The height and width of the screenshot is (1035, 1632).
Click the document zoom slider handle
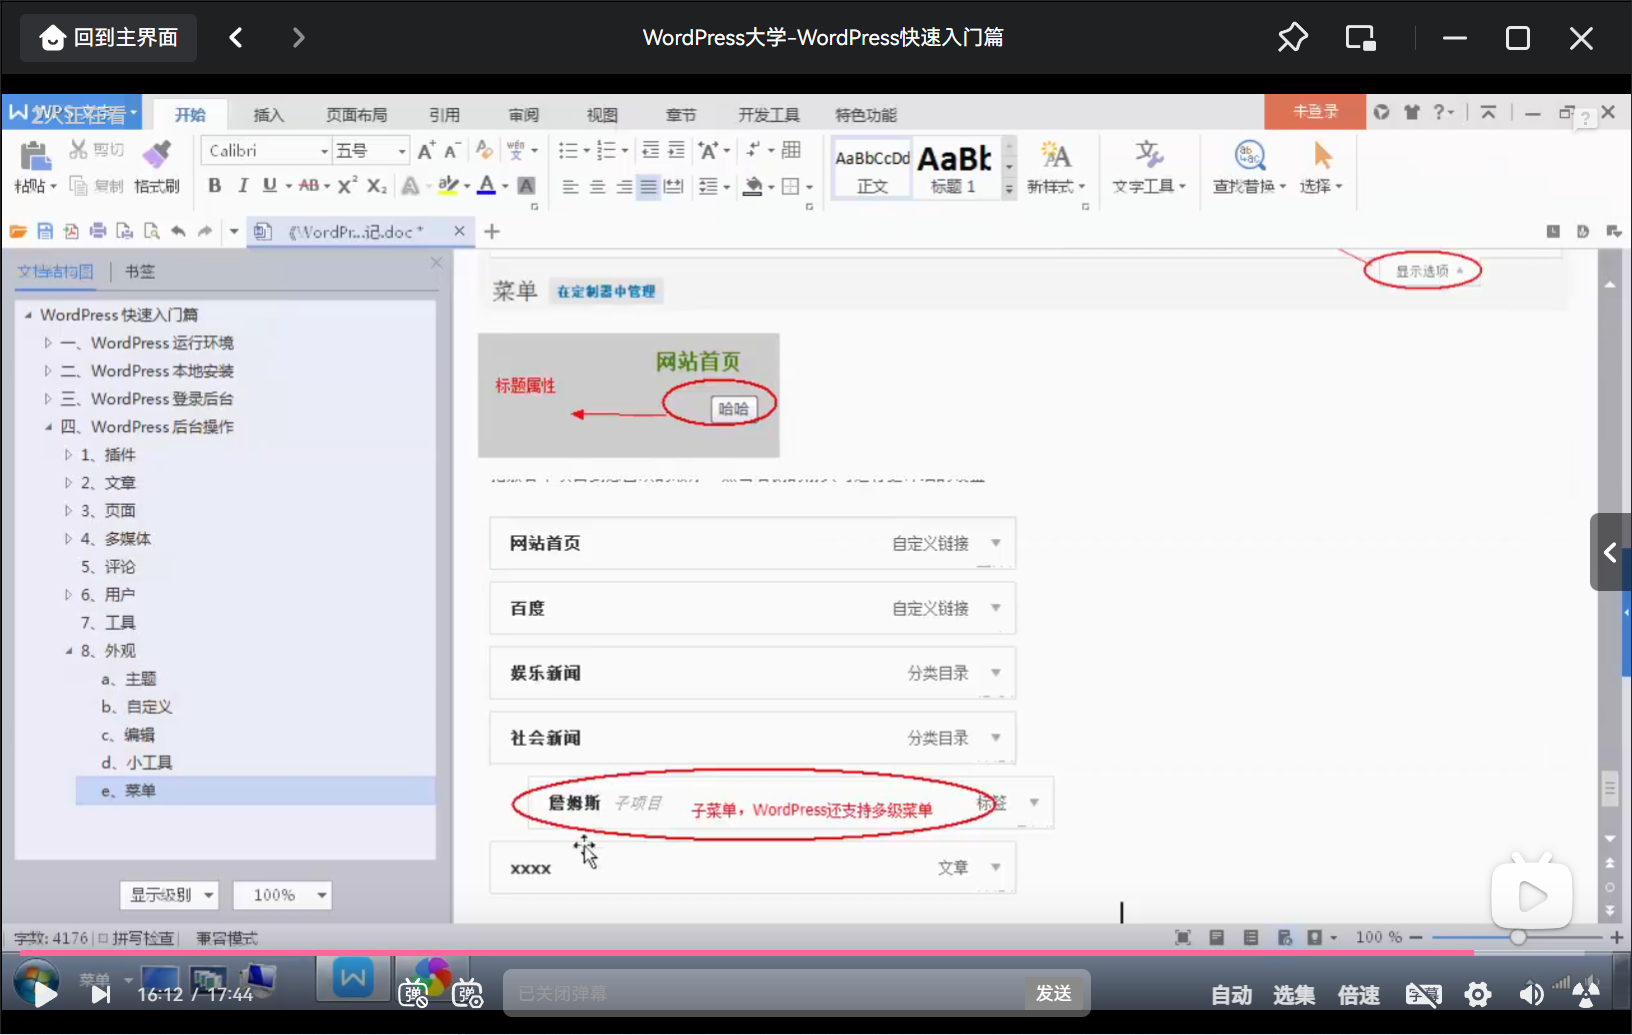click(1518, 937)
